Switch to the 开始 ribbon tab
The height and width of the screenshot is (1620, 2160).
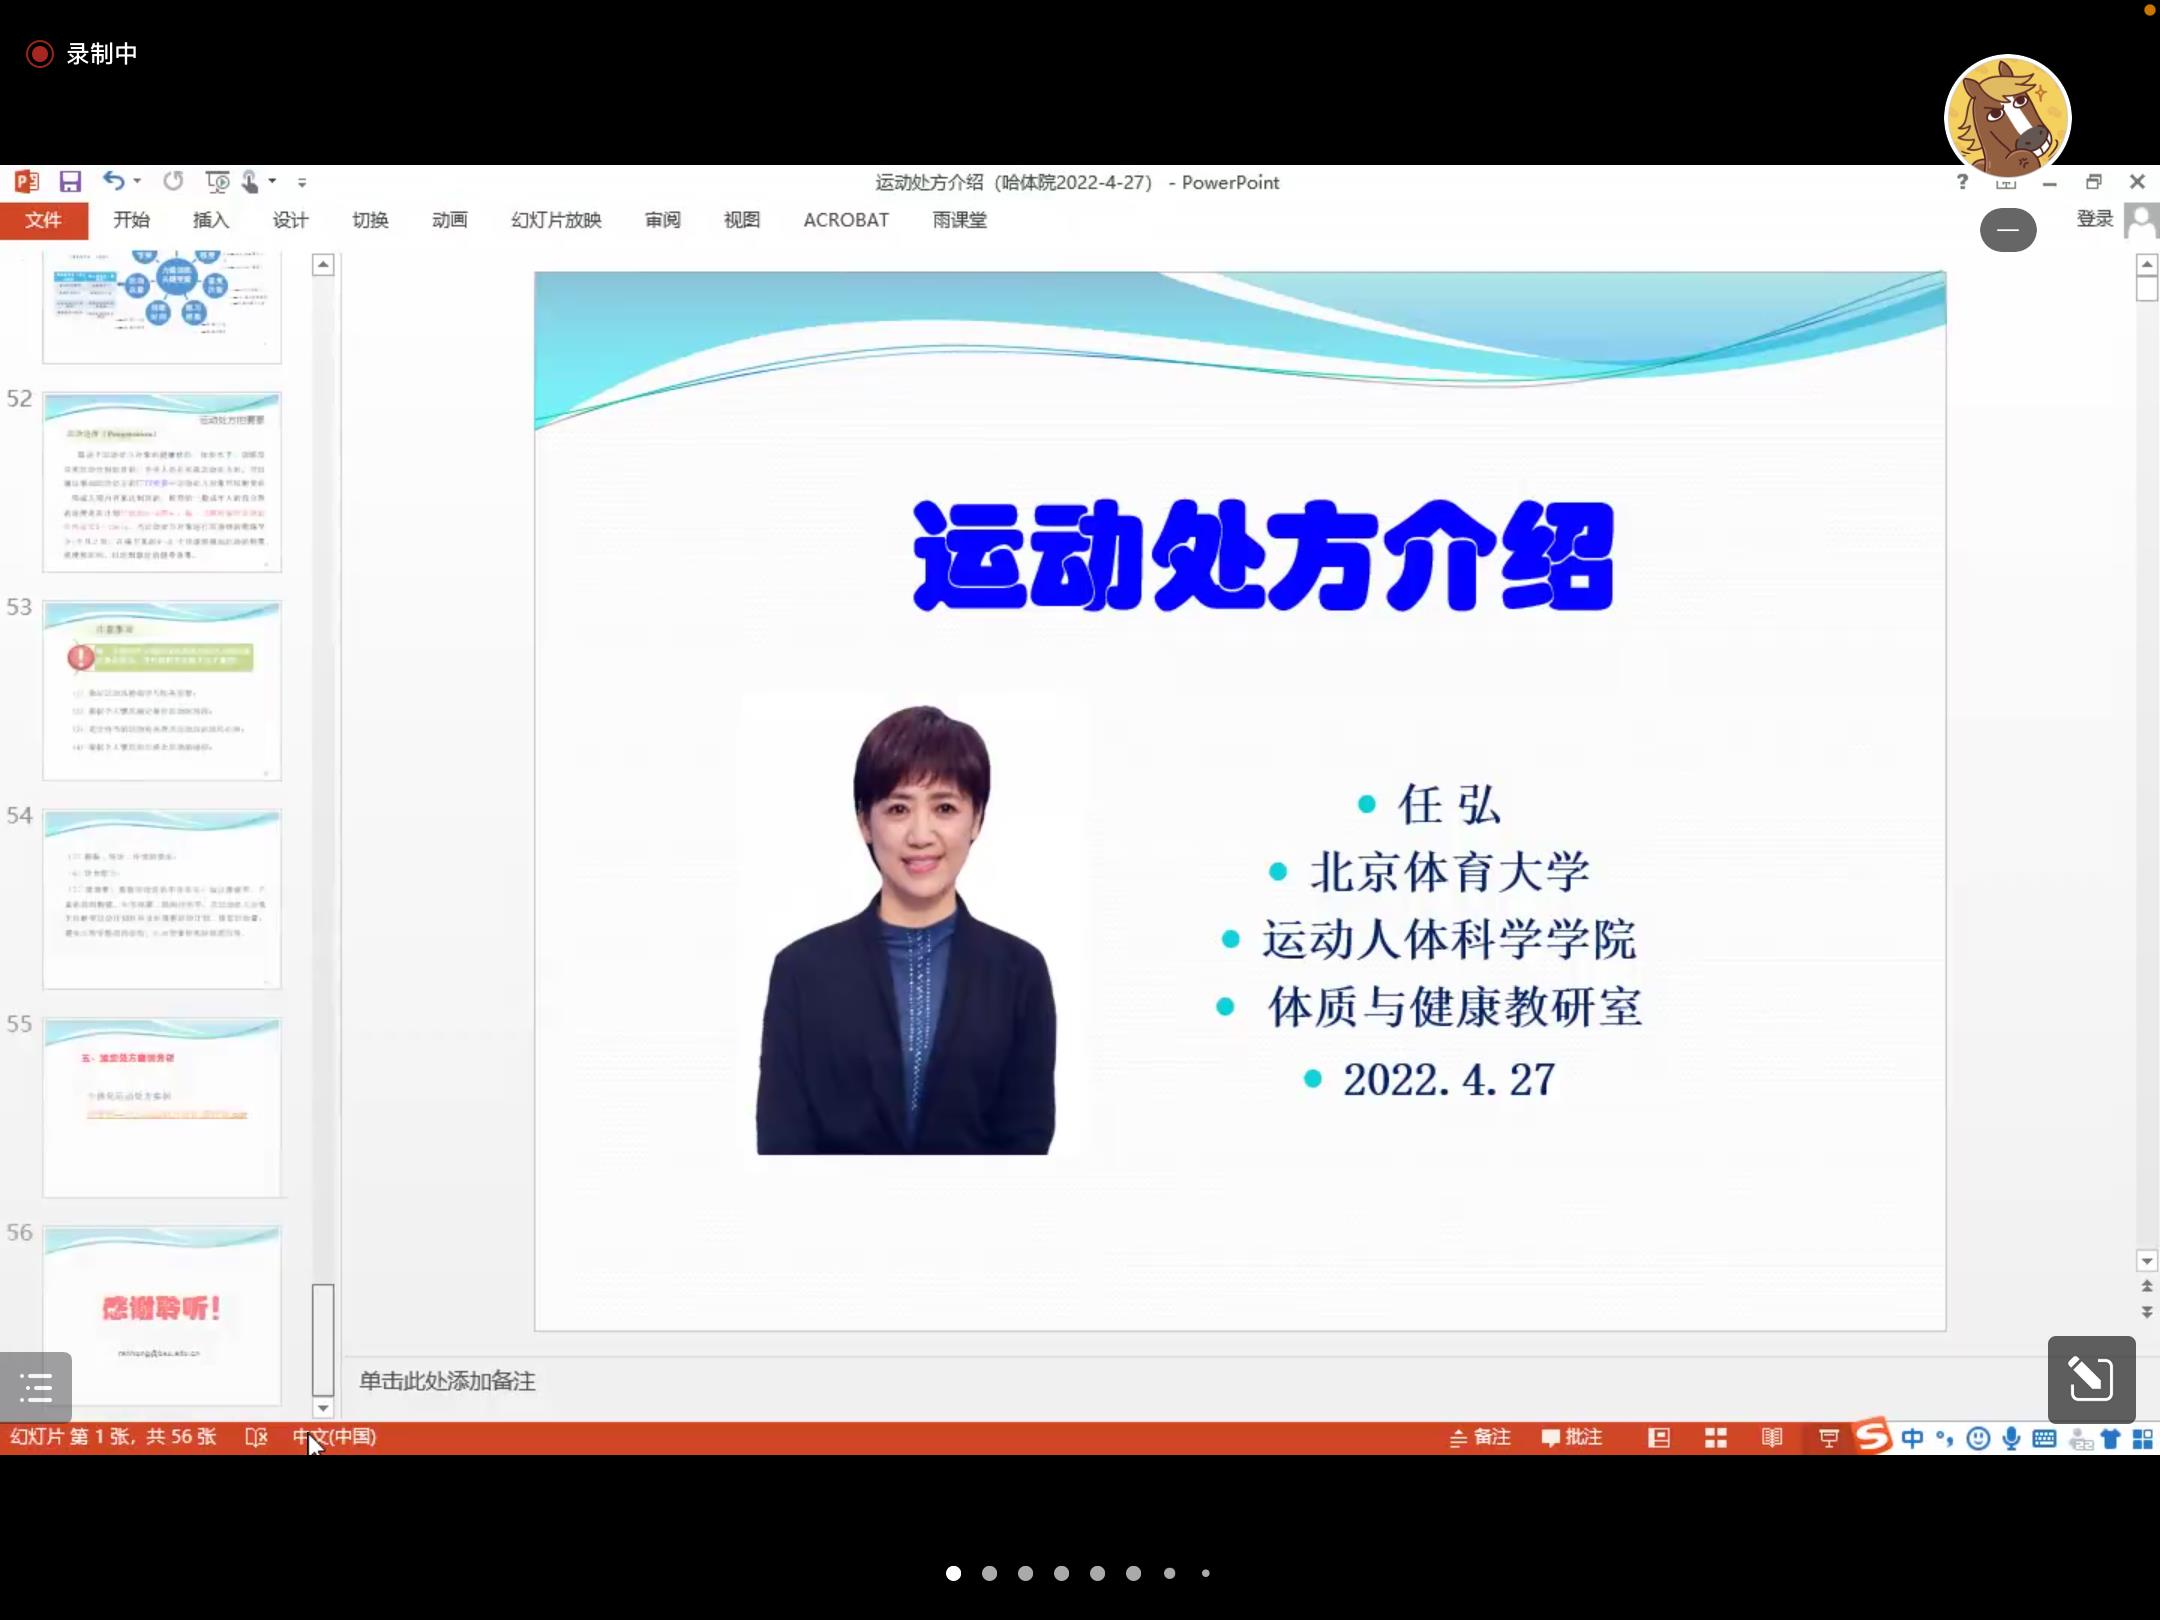pyautogui.click(x=131, y=220)
